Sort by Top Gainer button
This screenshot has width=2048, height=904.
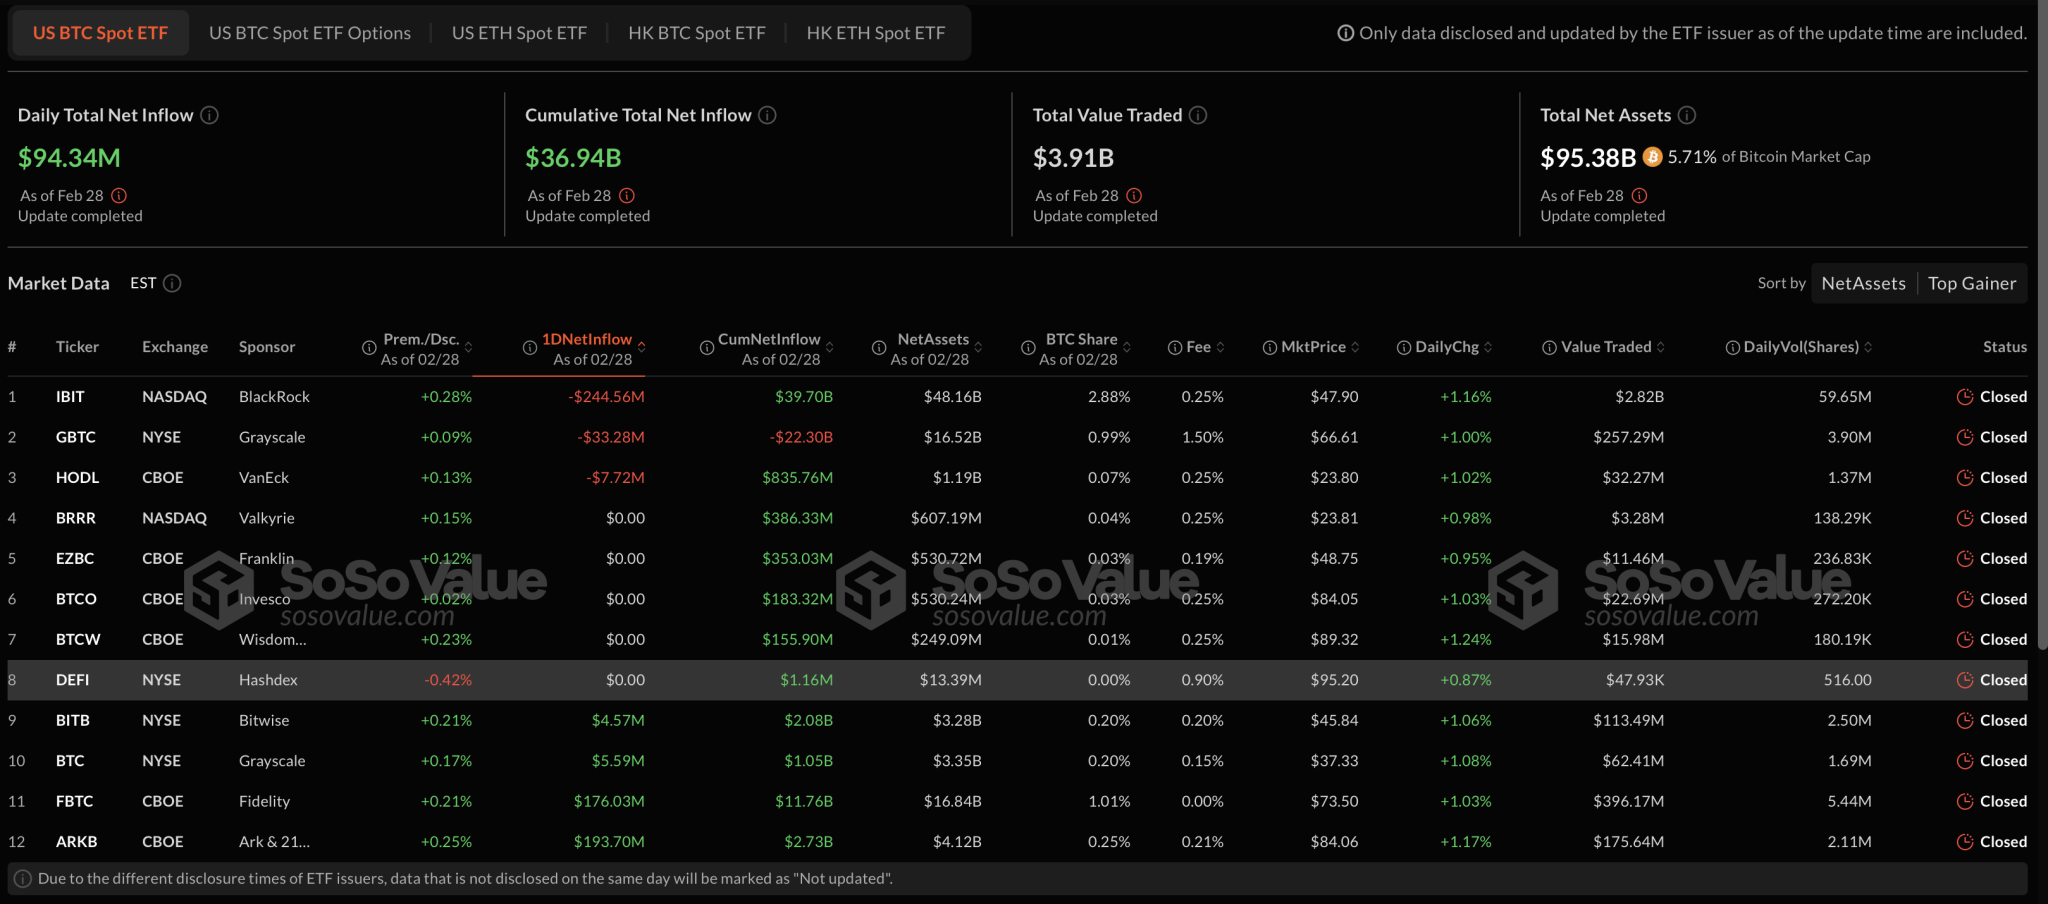[x=1972, y=283]
